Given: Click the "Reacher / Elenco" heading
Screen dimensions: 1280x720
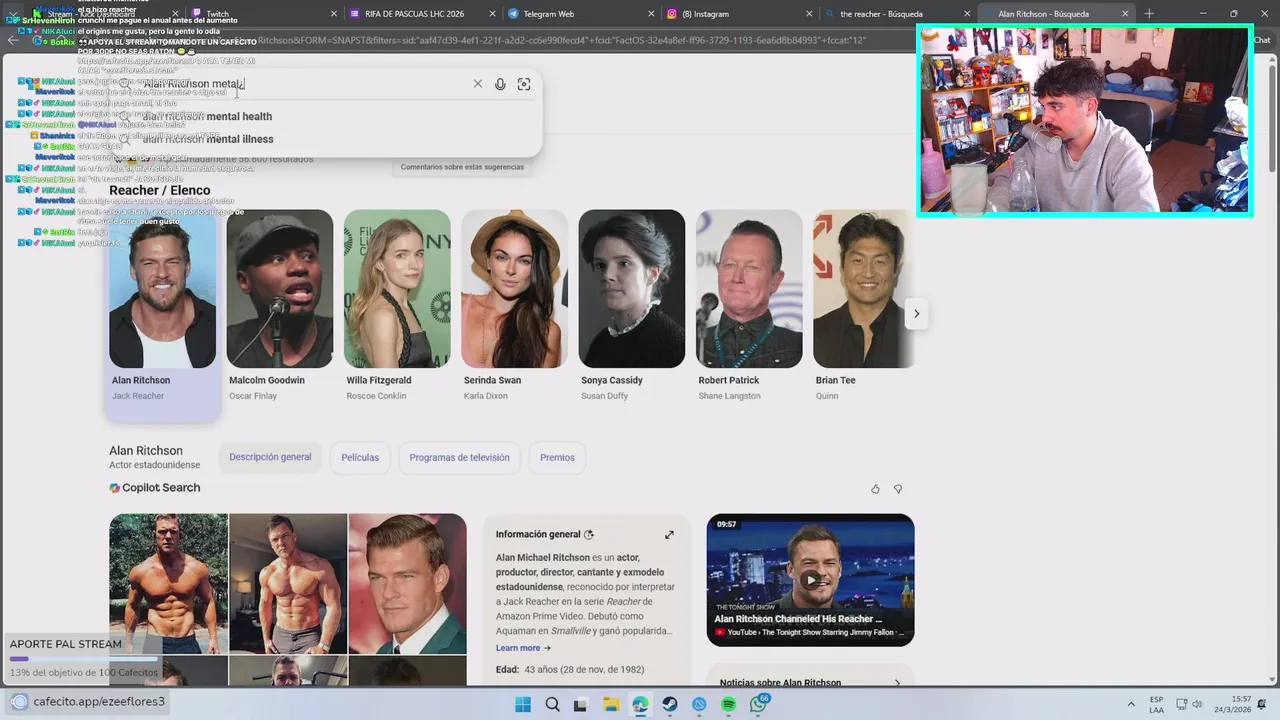Looking at the screenshot, I should point(160,190).
